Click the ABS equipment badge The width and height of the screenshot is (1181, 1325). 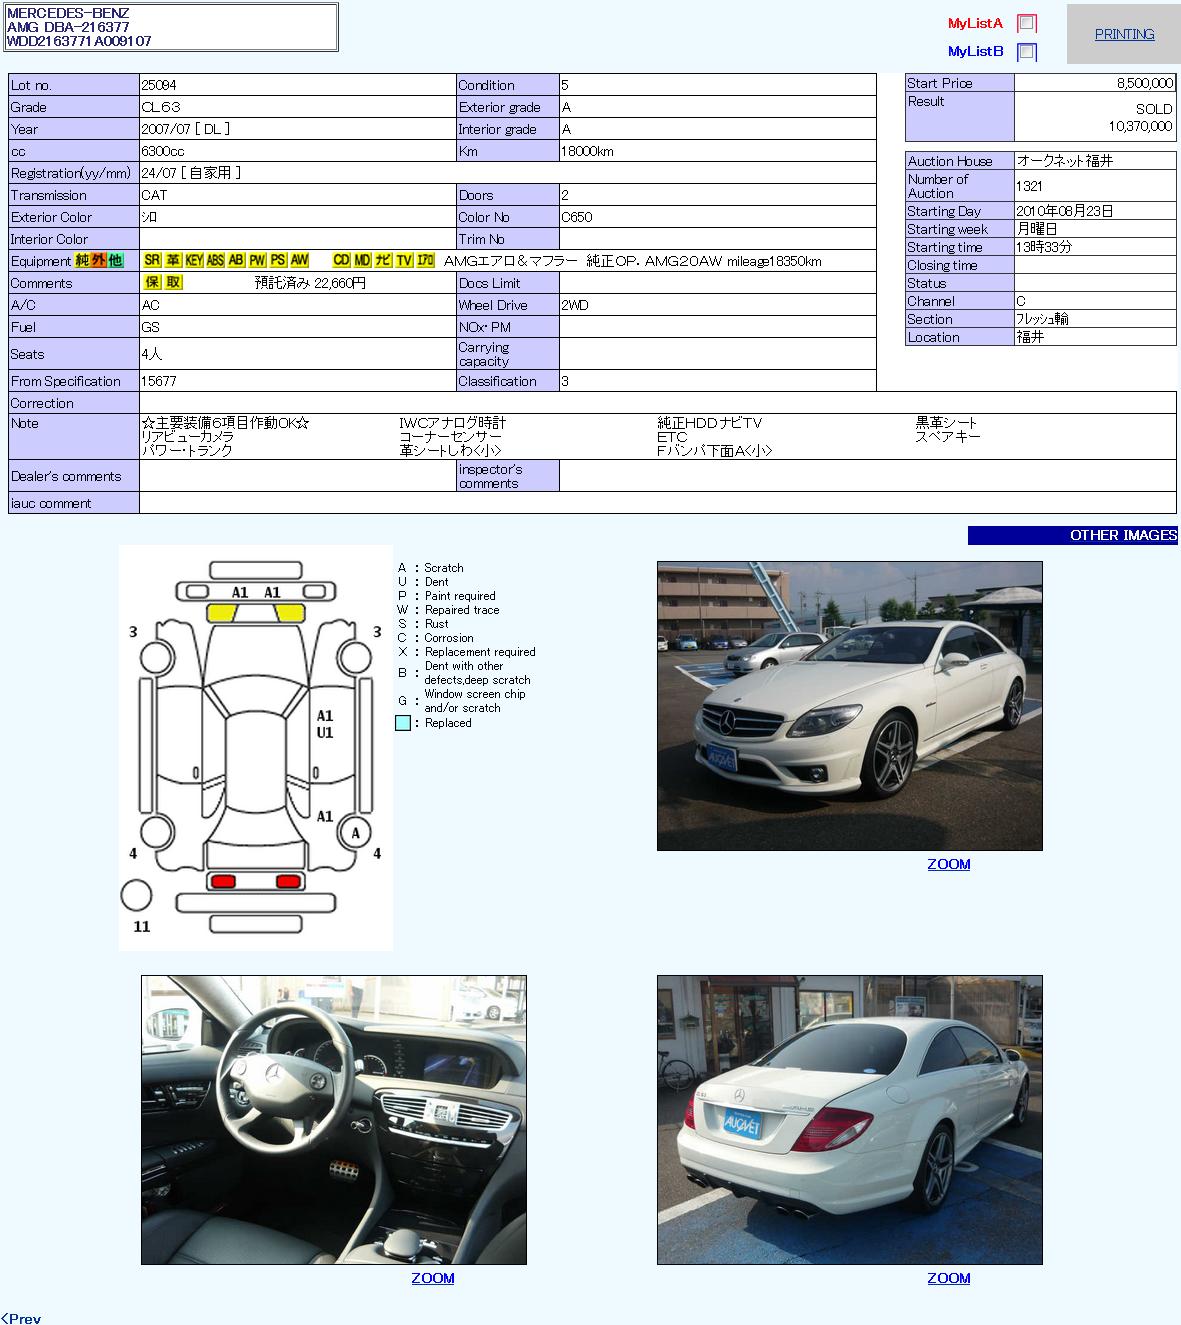click(215, 261)
